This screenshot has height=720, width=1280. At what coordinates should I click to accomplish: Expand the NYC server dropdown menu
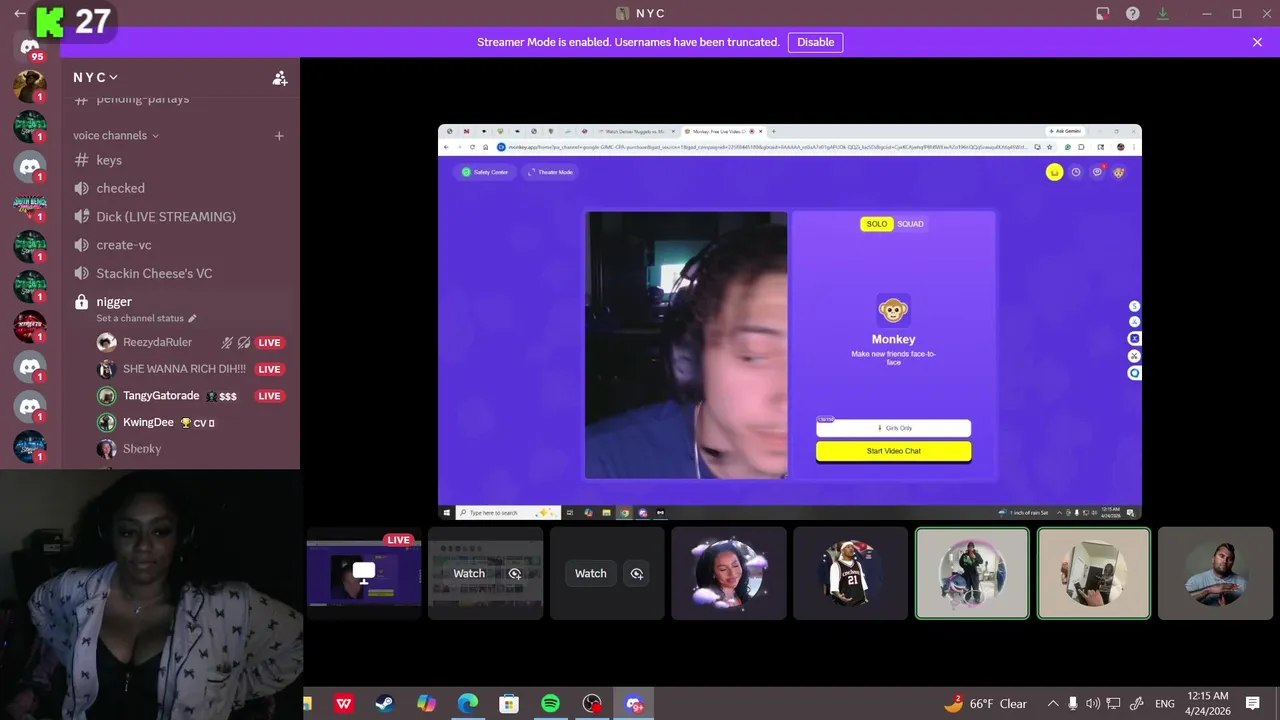[x=96, y=78]
